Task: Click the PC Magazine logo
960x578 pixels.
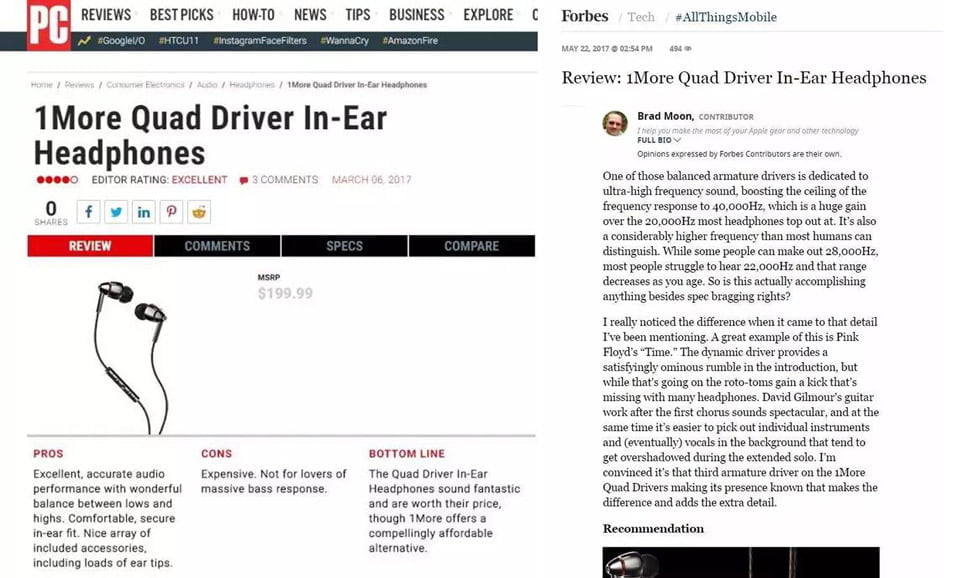Action: tap(48, 24)
